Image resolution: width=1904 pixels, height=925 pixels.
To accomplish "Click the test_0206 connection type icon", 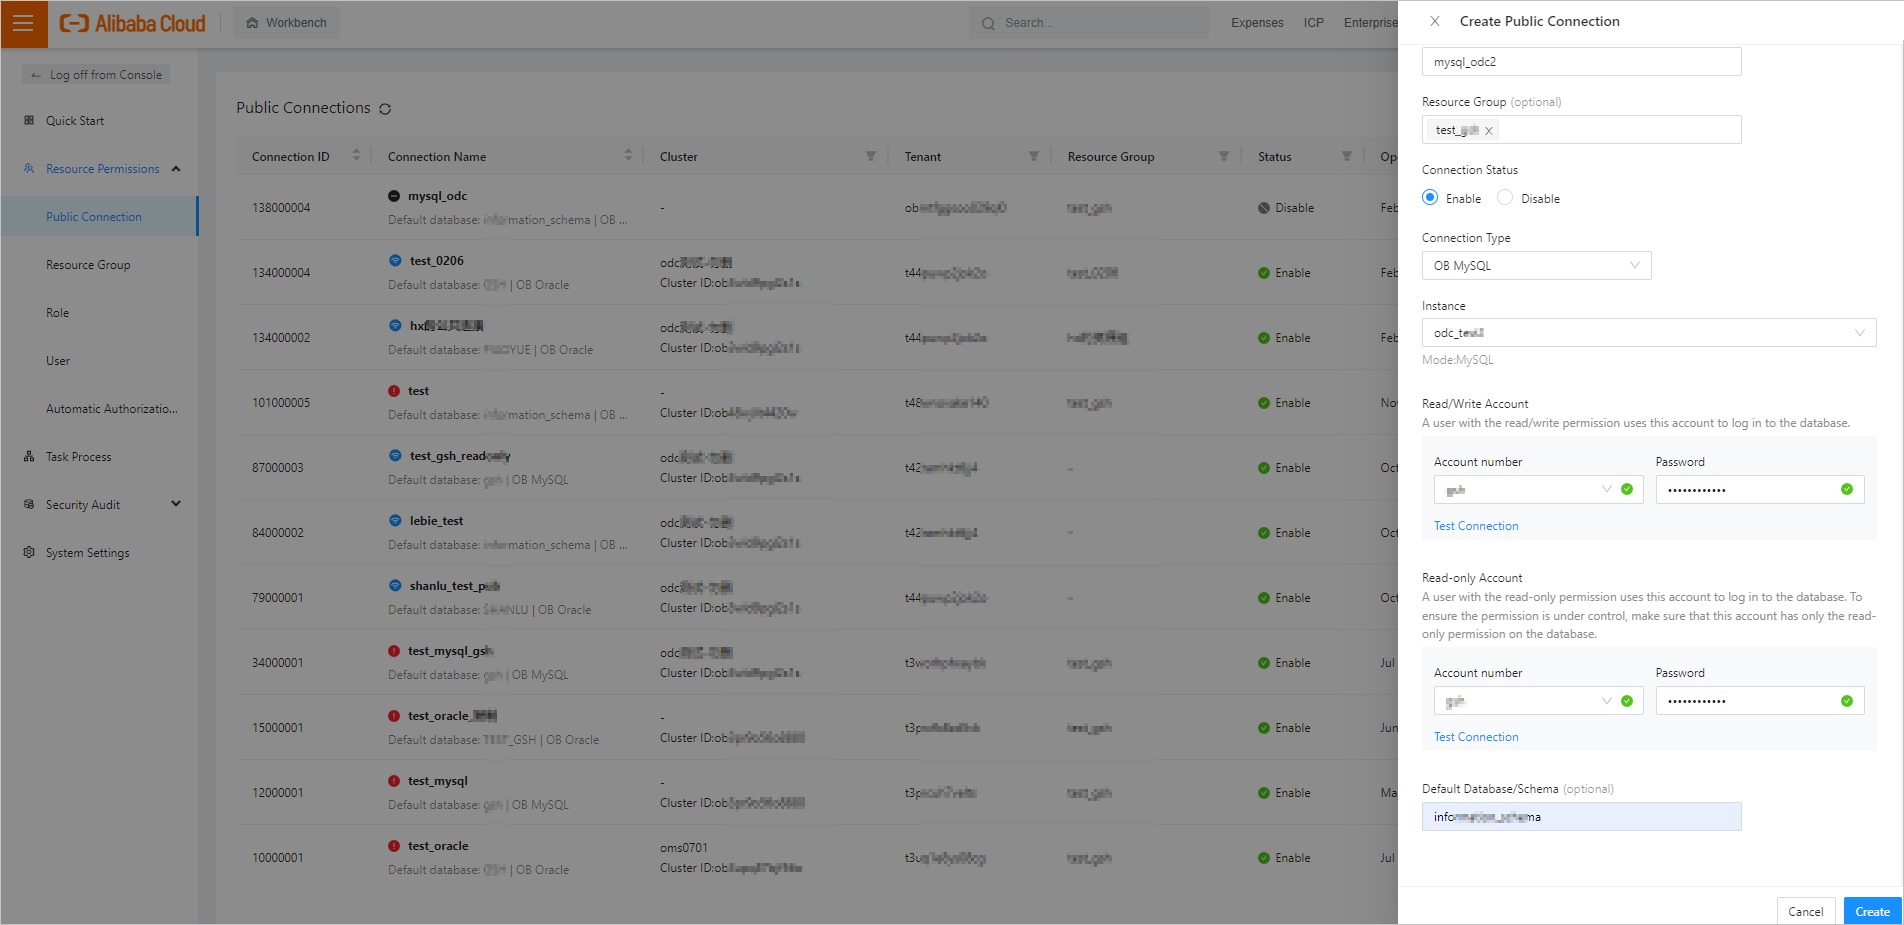I will [x=395, y=260].
